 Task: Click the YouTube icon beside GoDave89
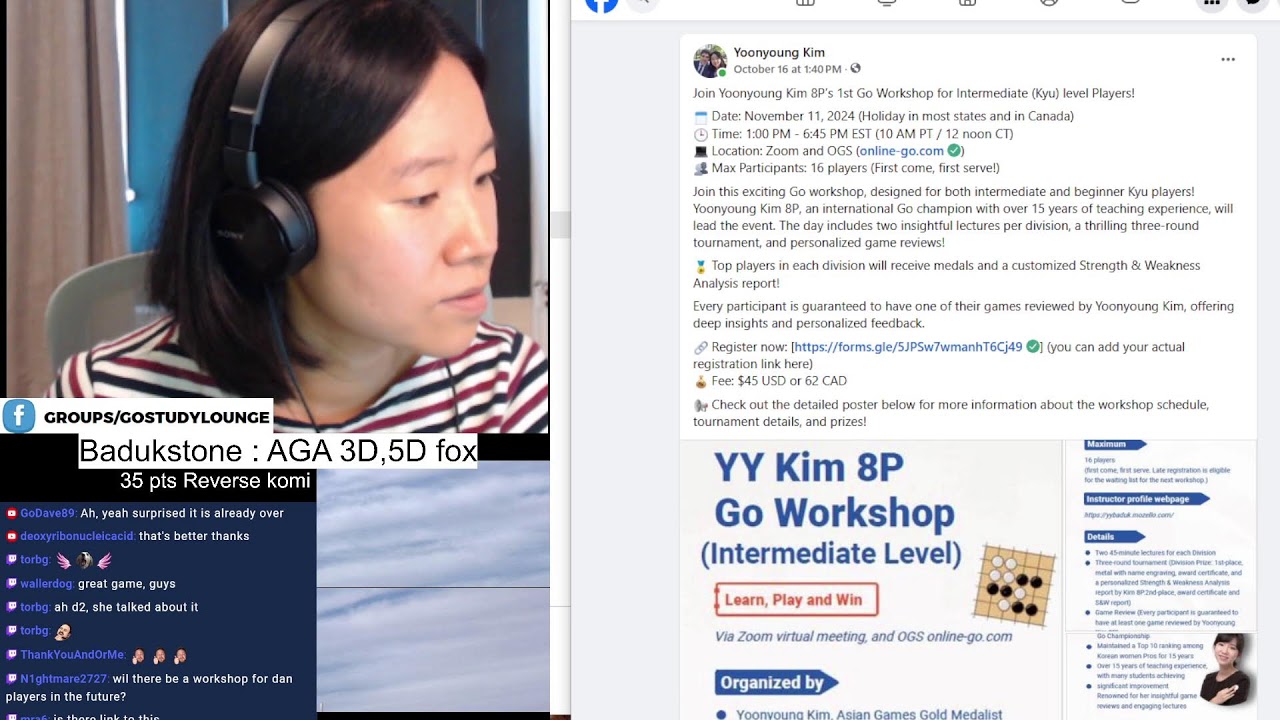pyautogui.click(x=12, y=513)
